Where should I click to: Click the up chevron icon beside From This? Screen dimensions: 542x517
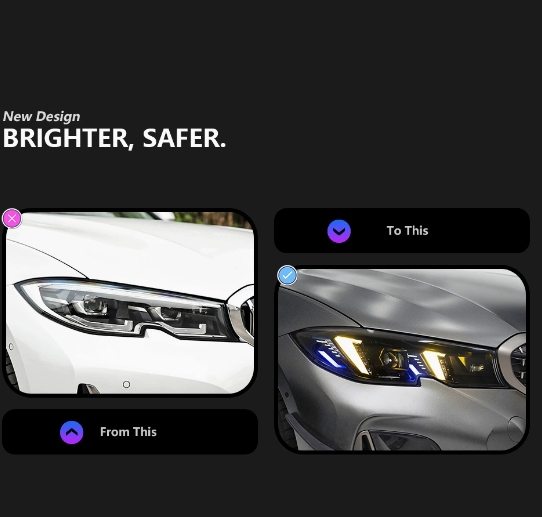pyautogui.click(x=72, y=432)
